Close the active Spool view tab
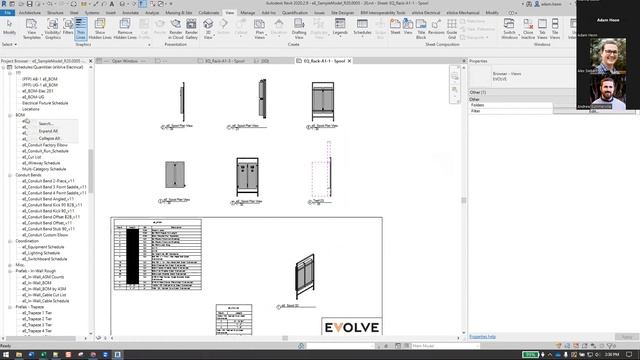 (349, 61)
